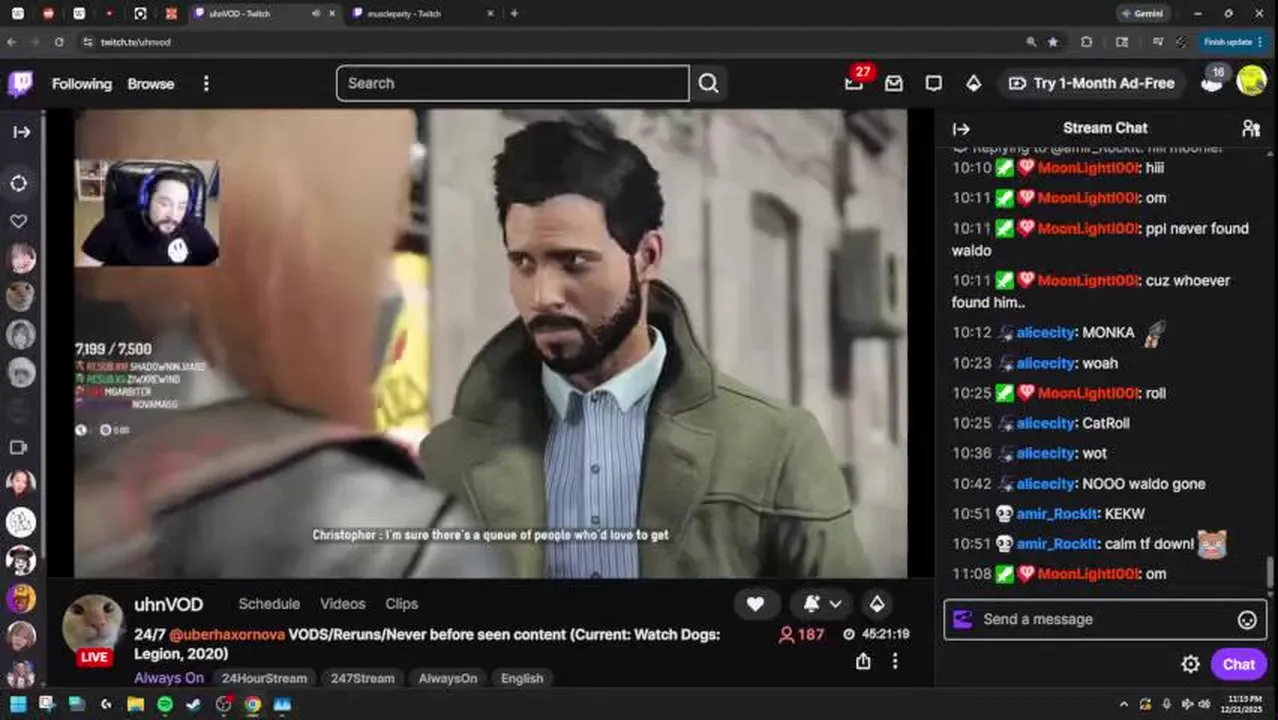Open the mail inbox icon in Twitch header
Viewport: 1278px width, 720px height.
click(894, 84)
